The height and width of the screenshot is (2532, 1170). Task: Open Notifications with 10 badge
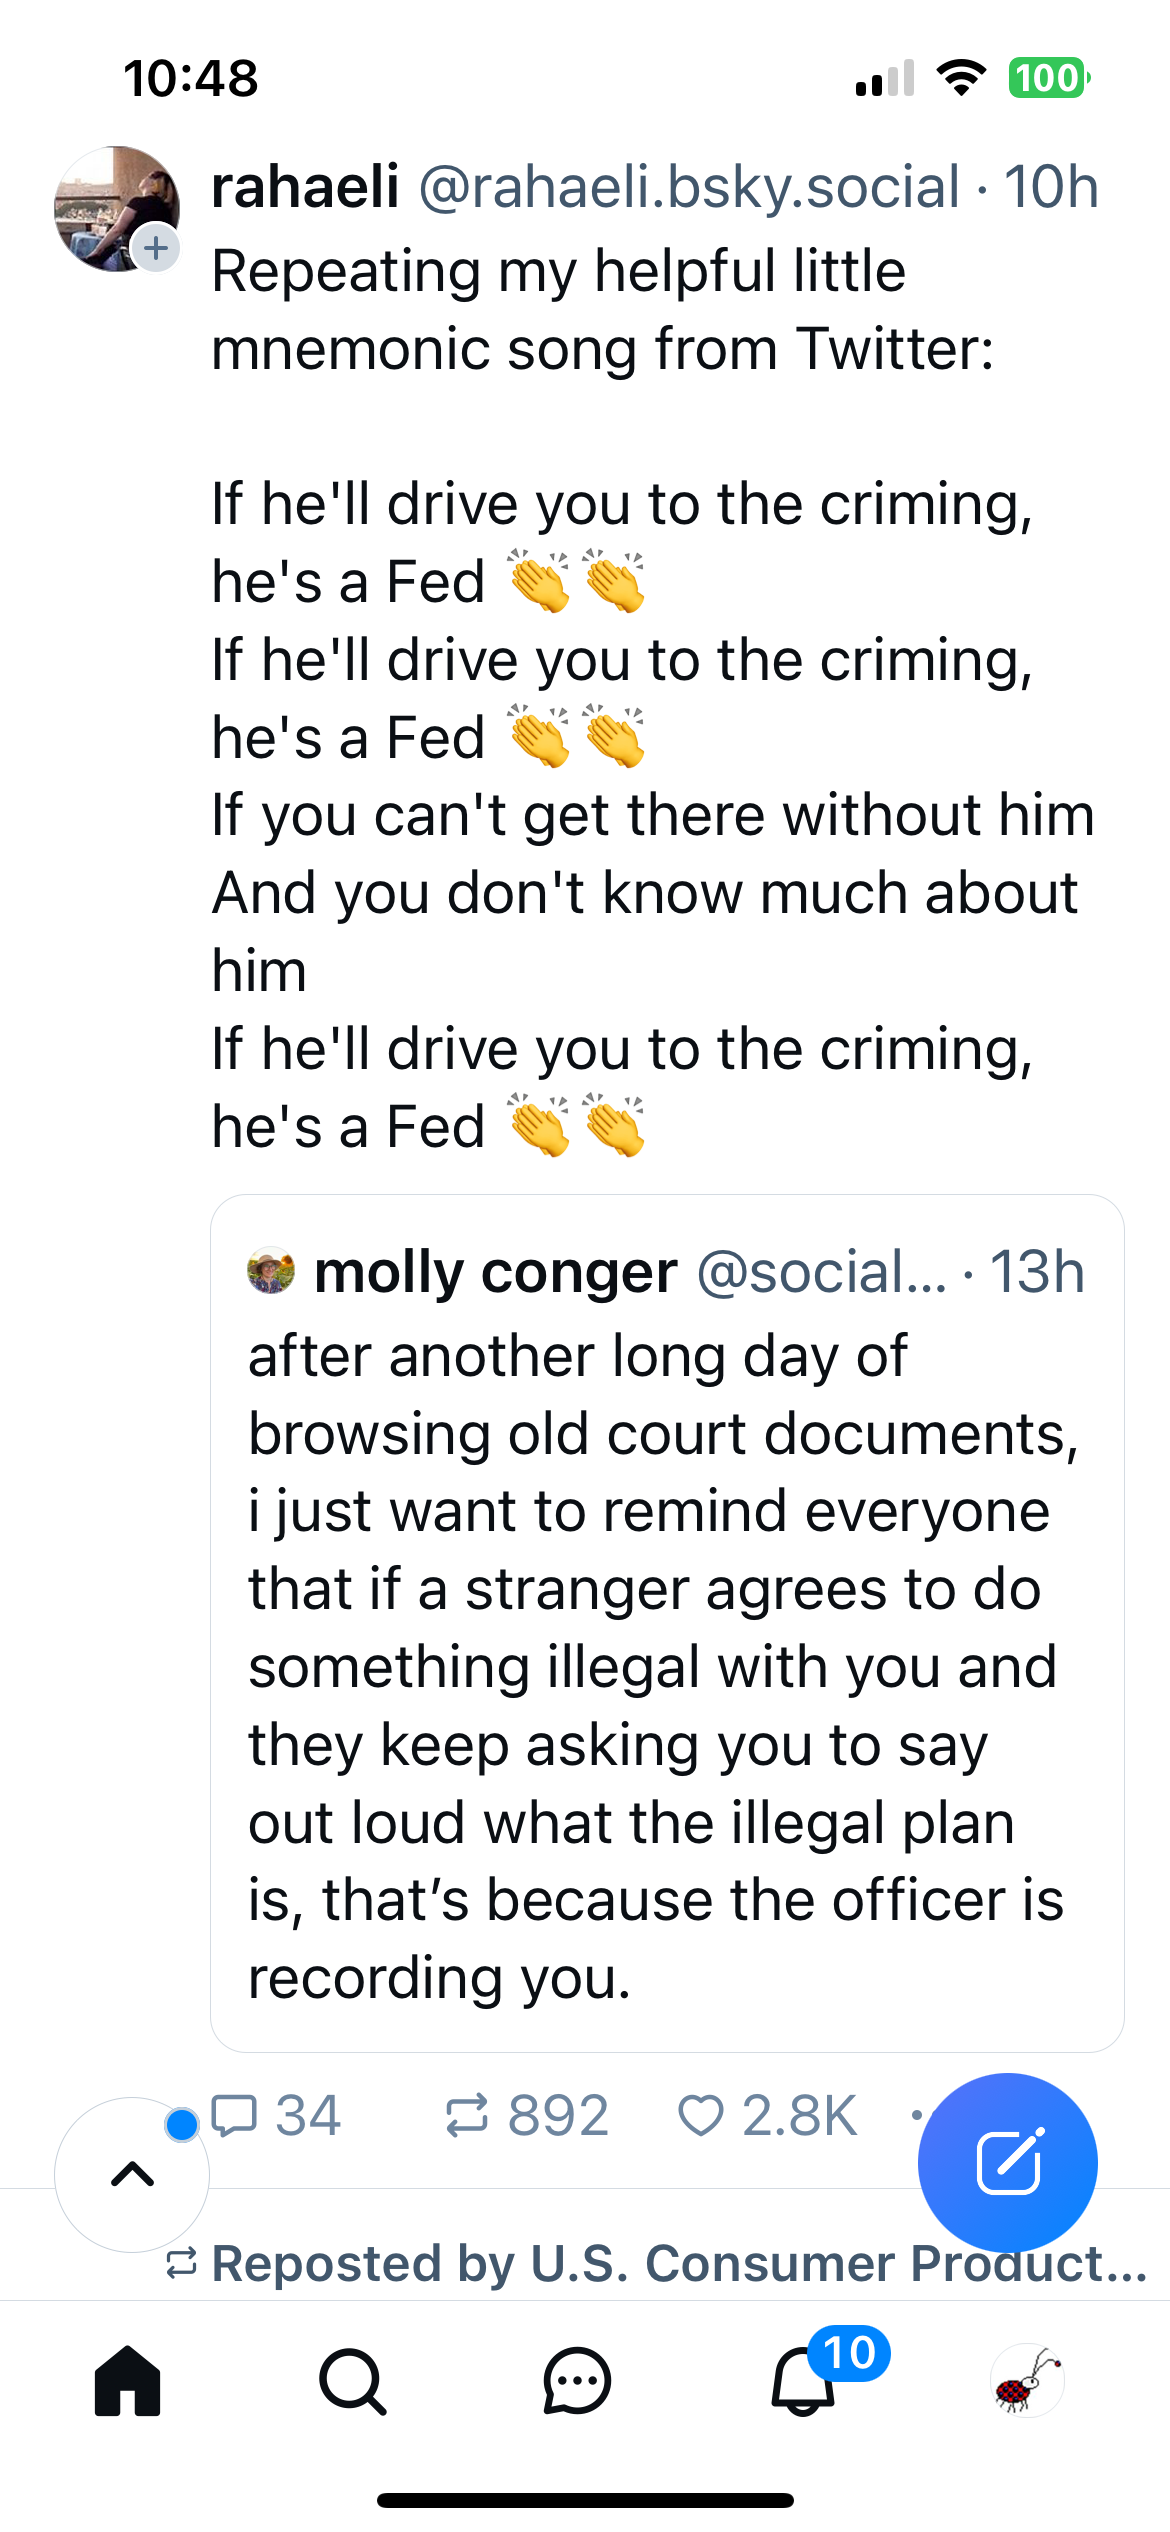pos(803,2381)
